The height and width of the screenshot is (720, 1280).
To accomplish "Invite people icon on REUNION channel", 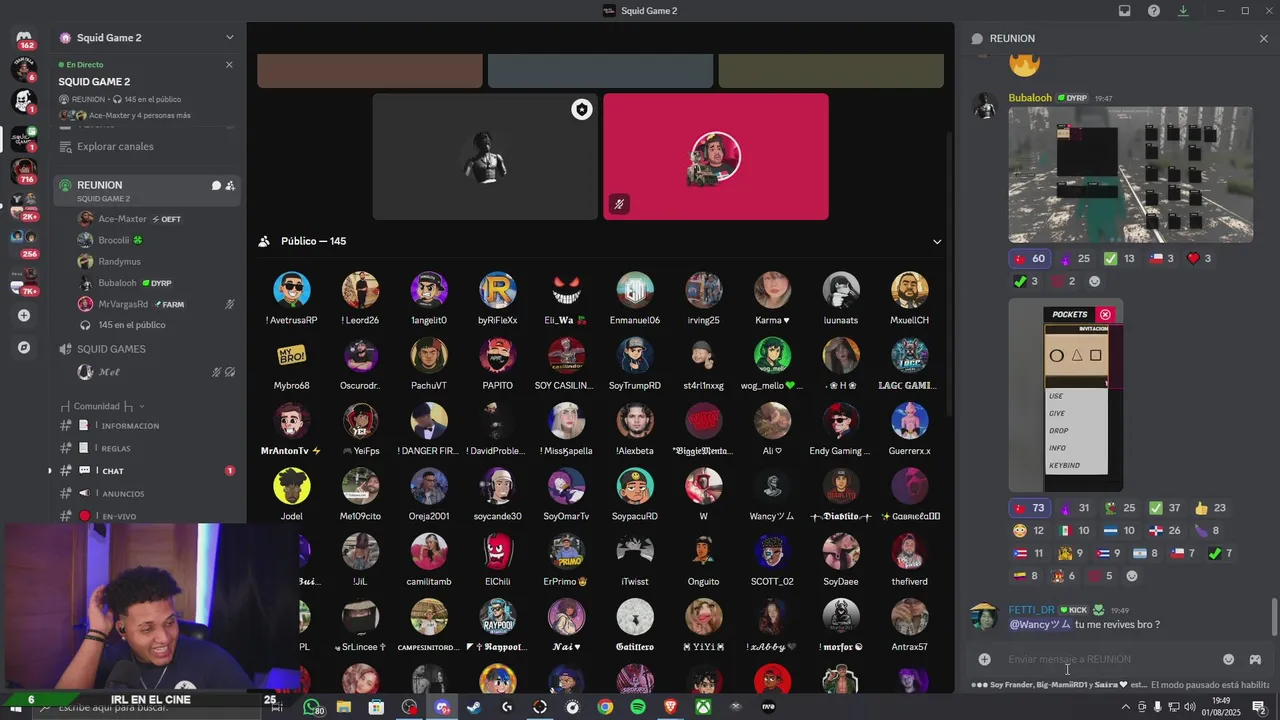I will click(x=230, y=185).
